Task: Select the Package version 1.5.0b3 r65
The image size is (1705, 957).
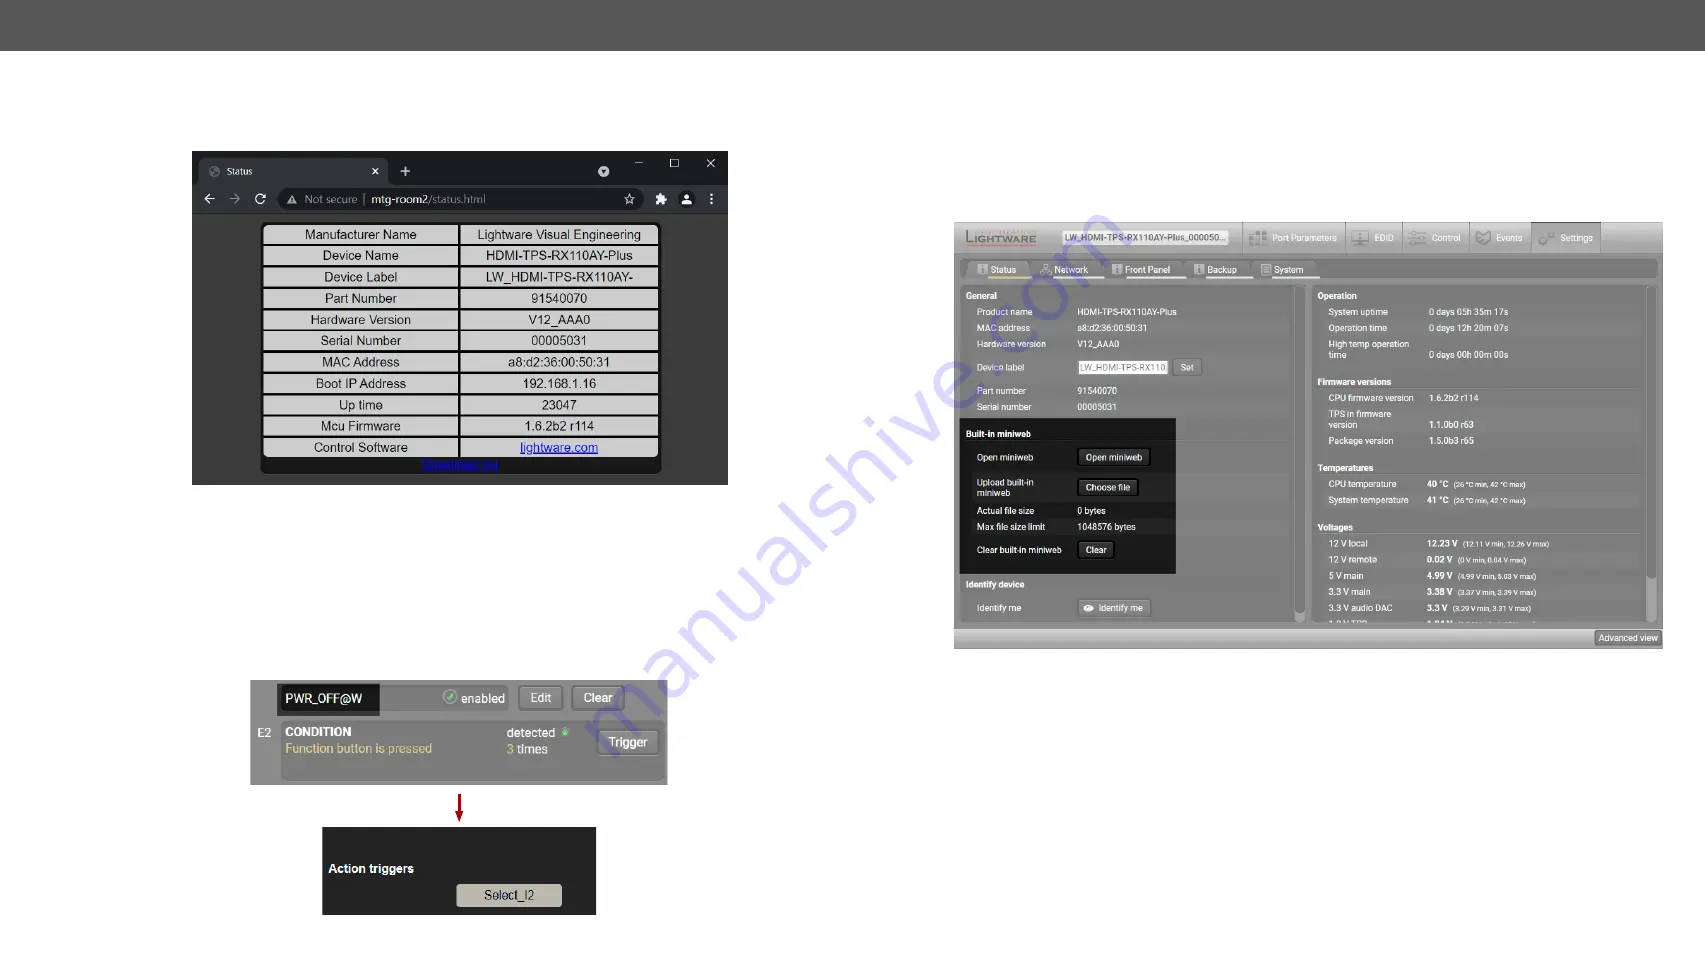Action: click(x=1451, y=441)
